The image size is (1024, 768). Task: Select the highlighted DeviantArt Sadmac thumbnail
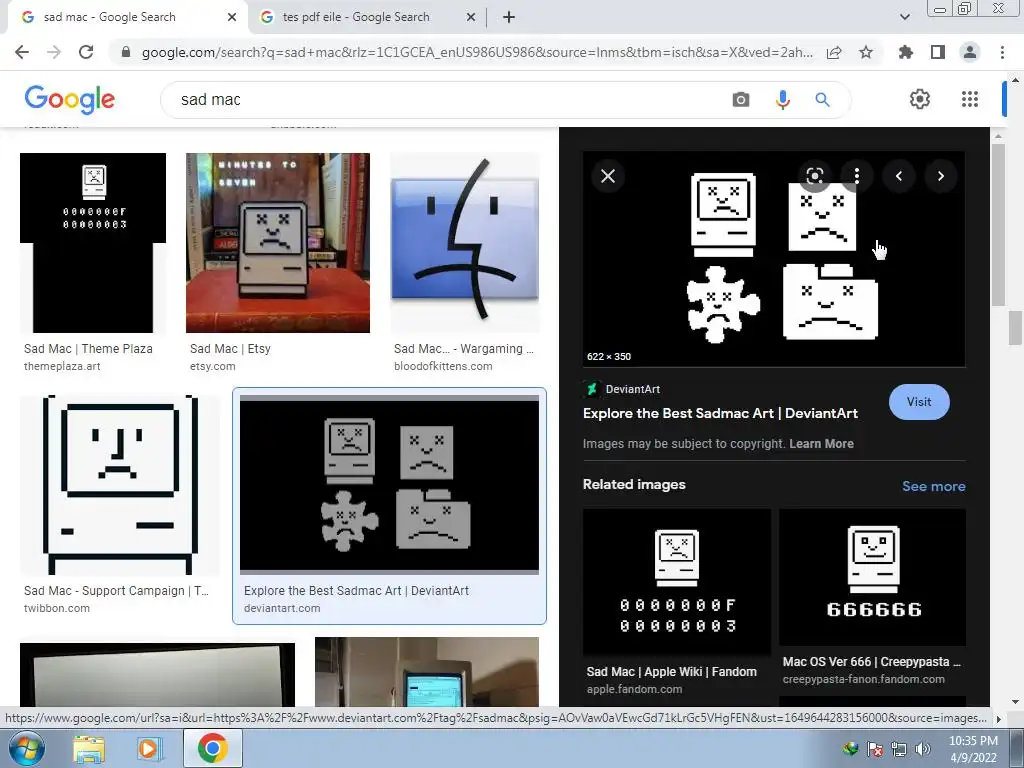point(389,485)
